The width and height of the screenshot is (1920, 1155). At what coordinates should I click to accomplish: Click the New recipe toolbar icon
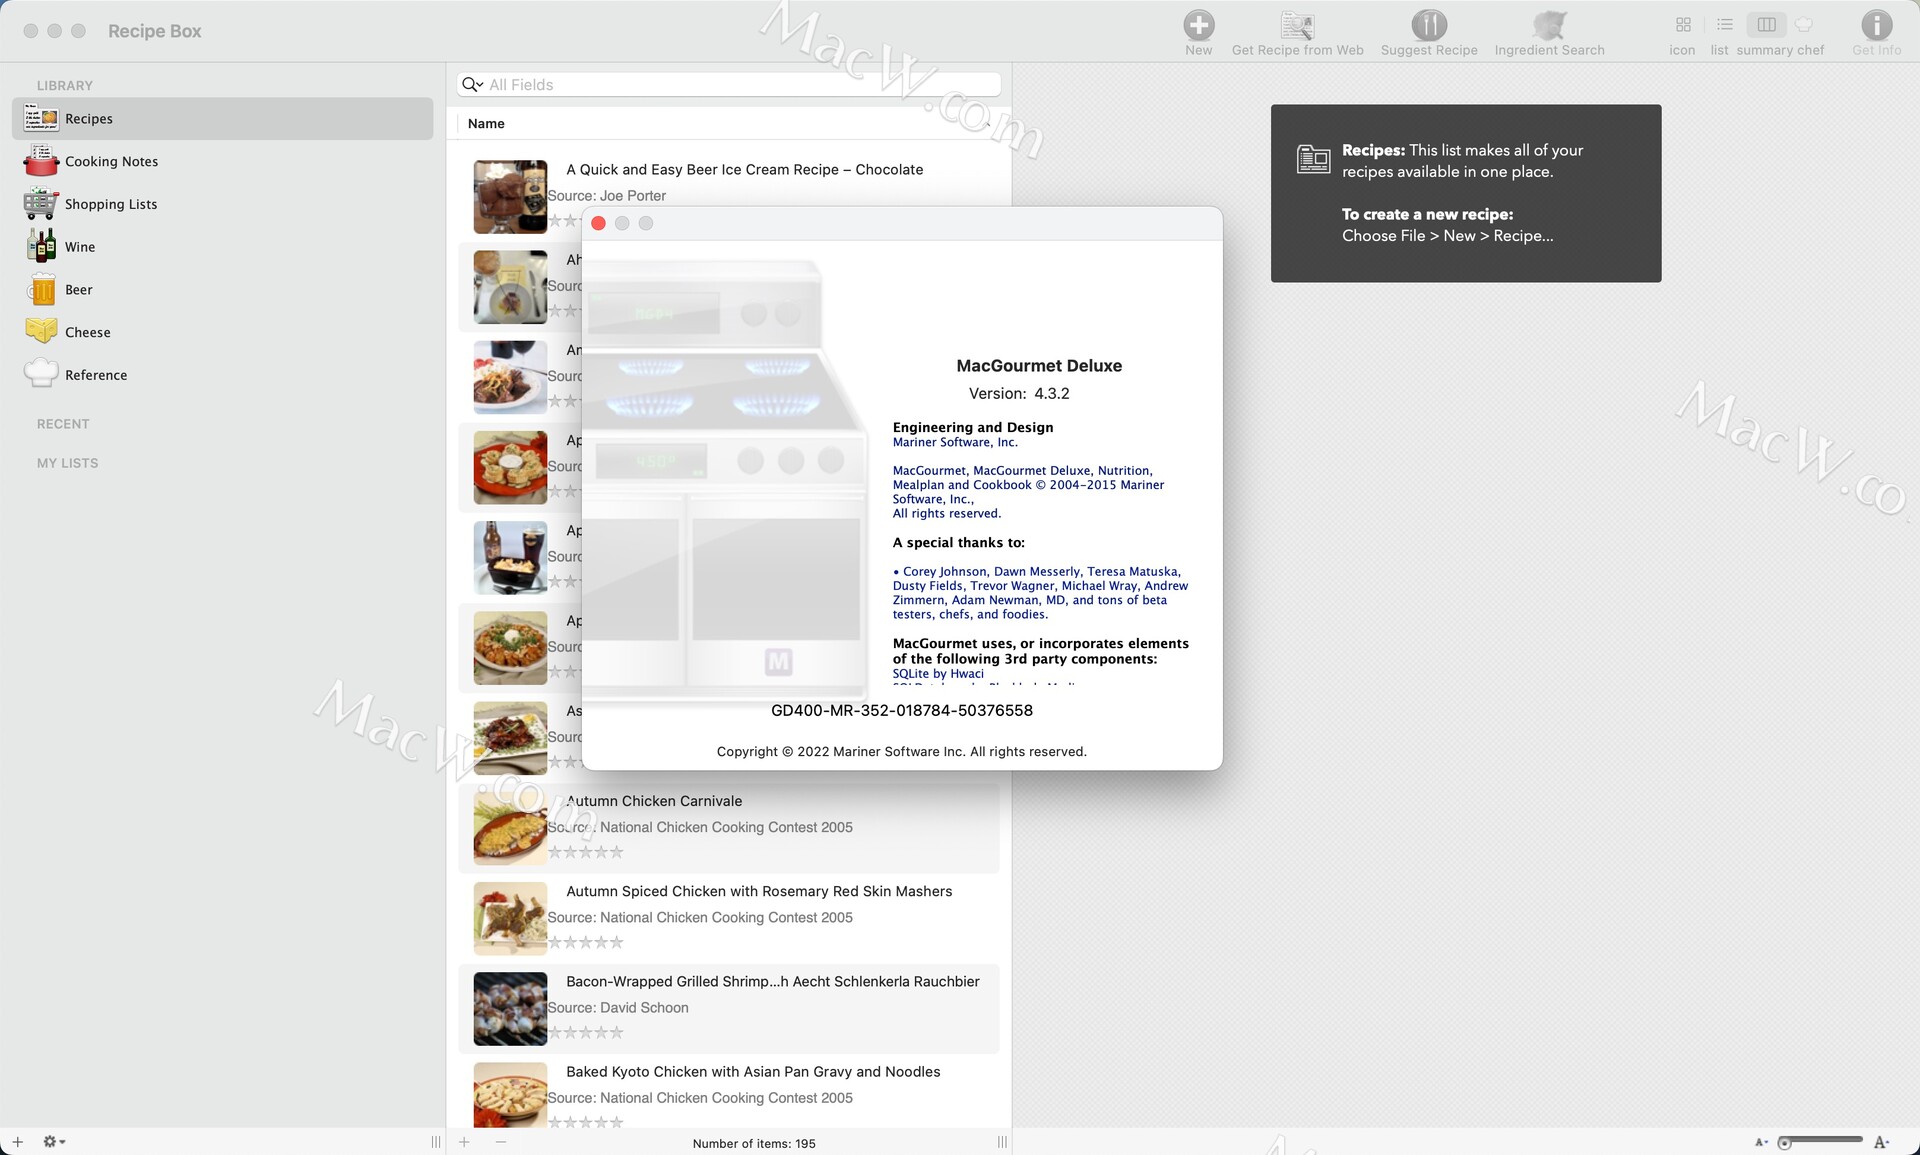1198,25
